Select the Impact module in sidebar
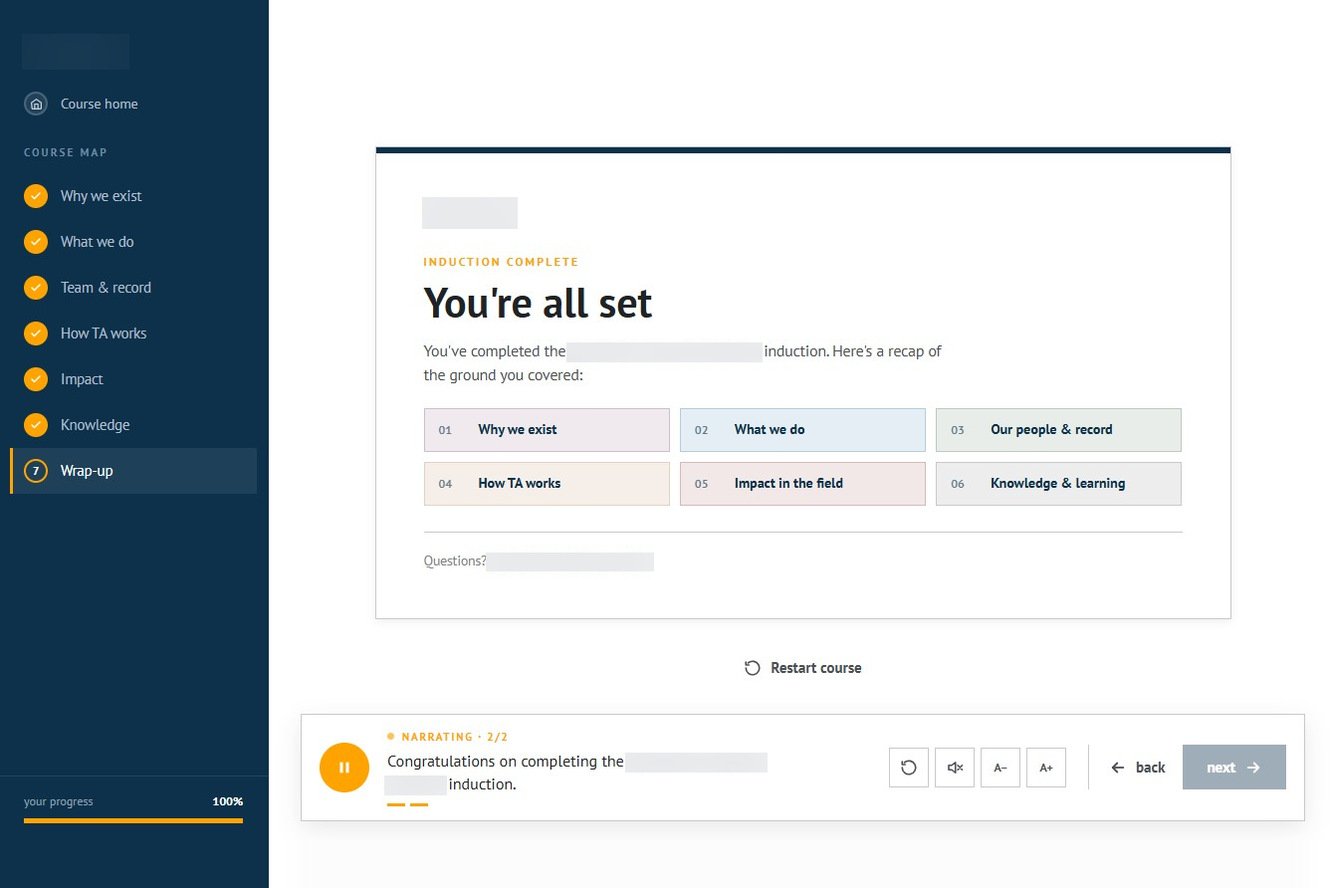This screenshot has height=888, width=1332. click(133, 380)
